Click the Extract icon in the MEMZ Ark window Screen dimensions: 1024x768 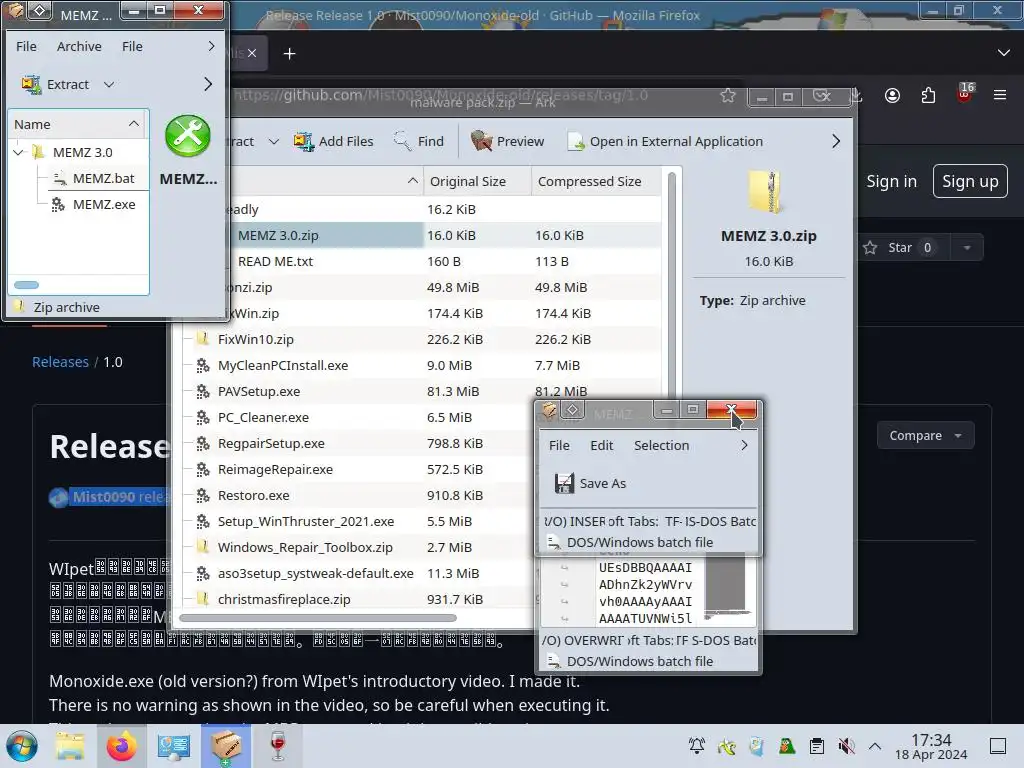tap(31, 84)
